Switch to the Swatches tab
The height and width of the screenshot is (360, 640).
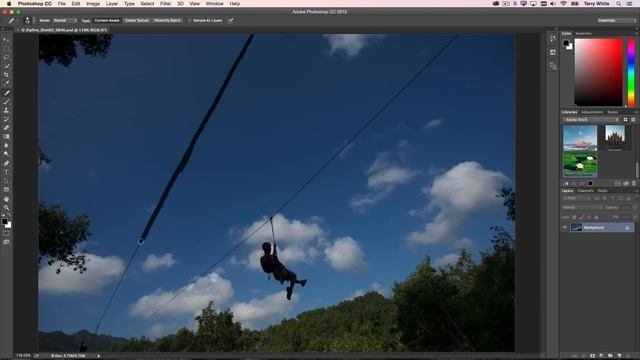pos(583,33)
